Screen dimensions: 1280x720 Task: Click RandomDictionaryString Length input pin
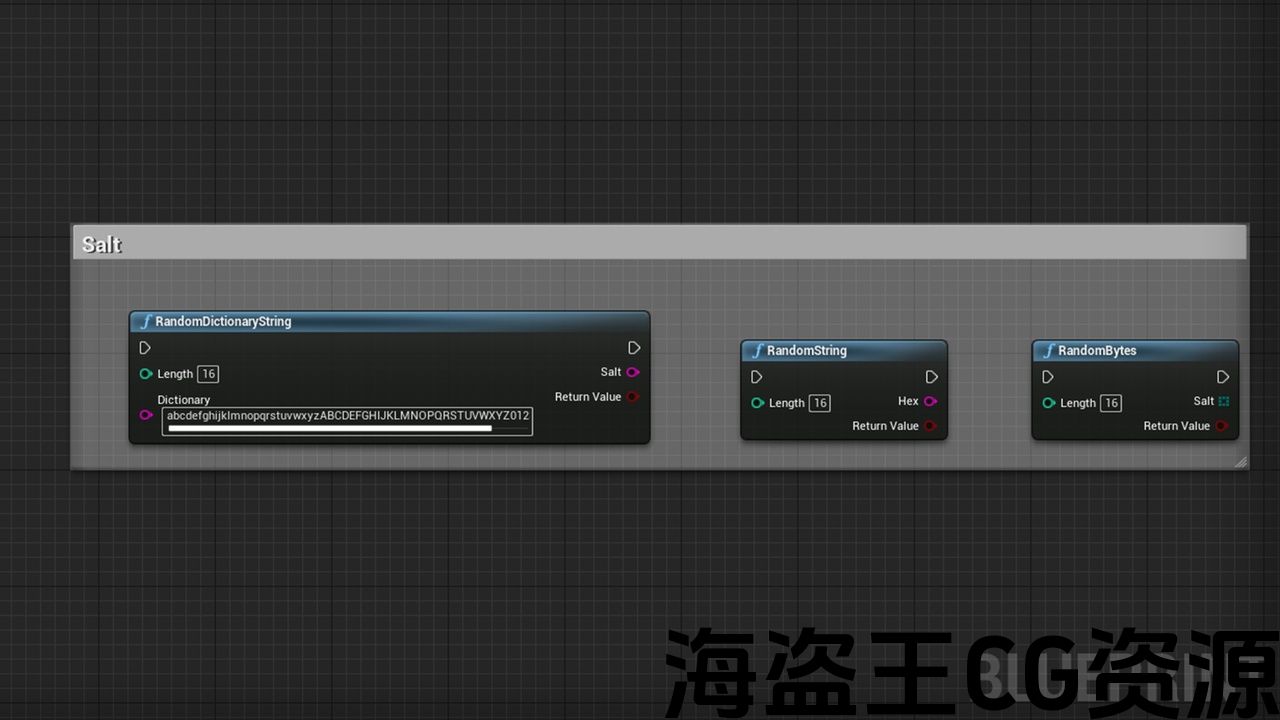[x=146, y=374]
